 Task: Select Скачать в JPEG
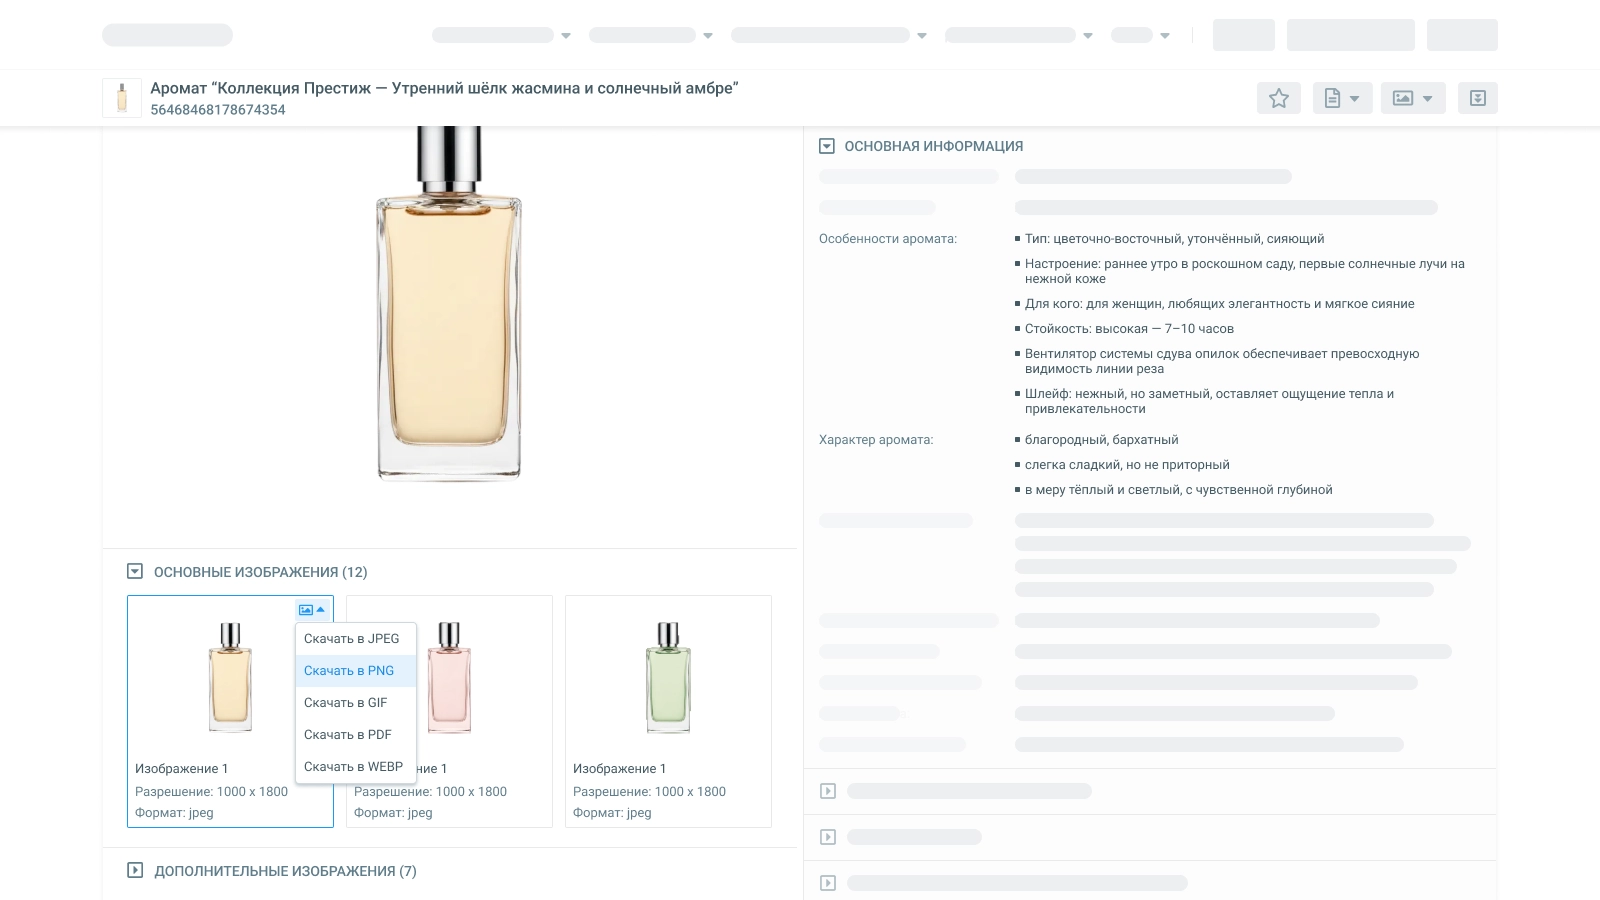(351, 639)
